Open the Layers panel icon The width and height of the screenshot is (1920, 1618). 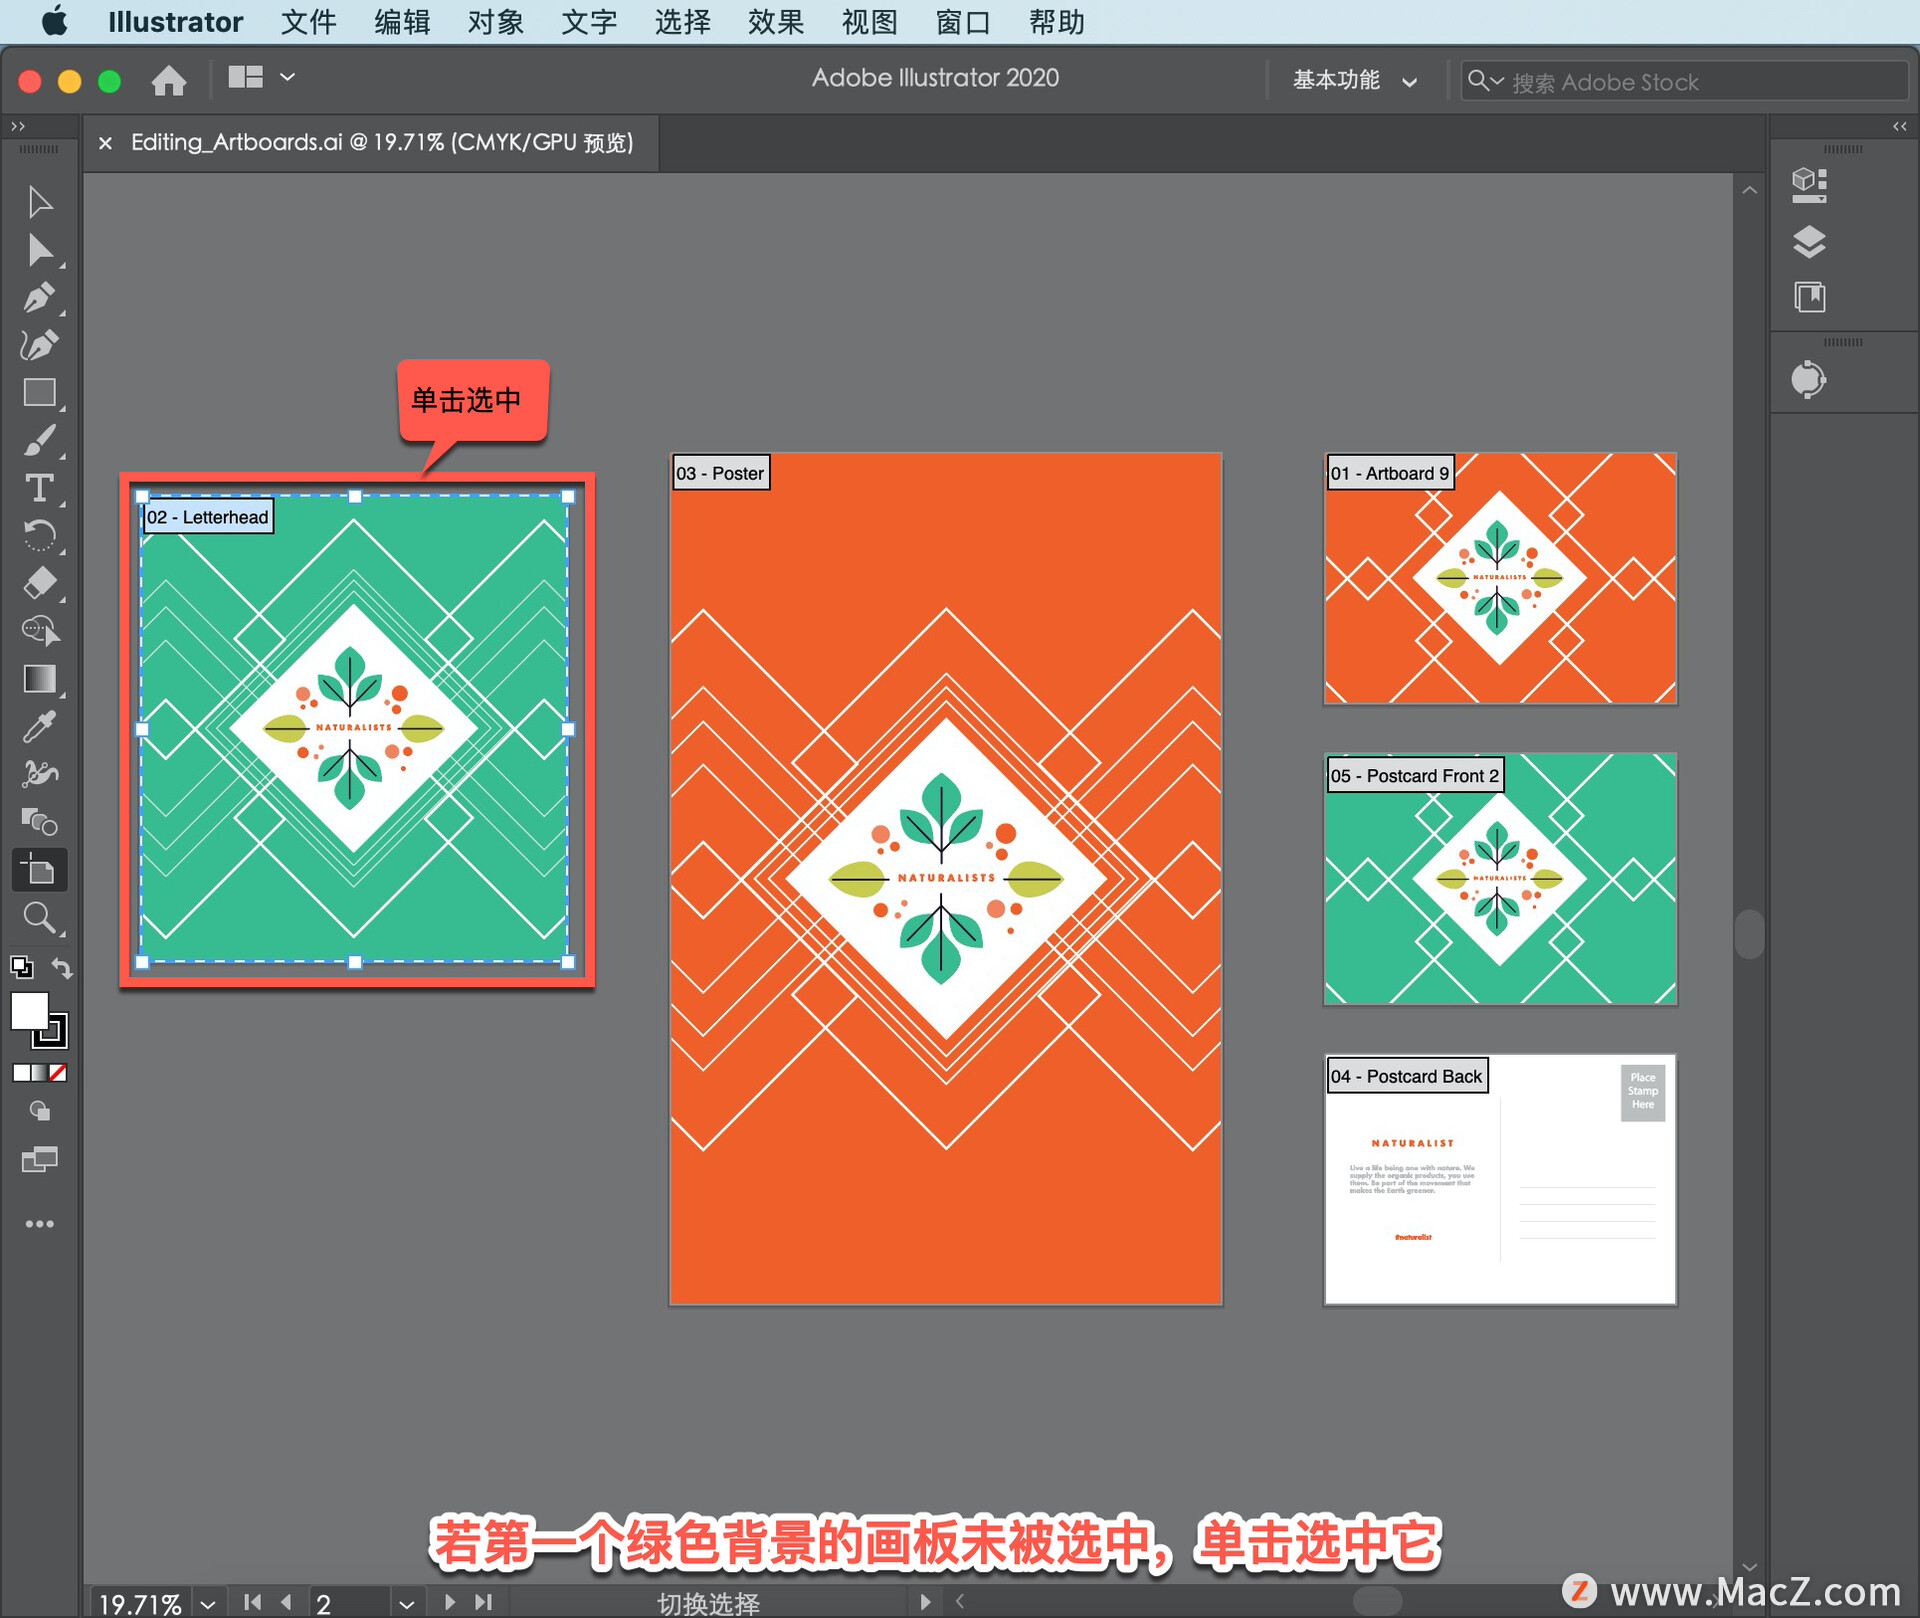(x=1809, y=242)
